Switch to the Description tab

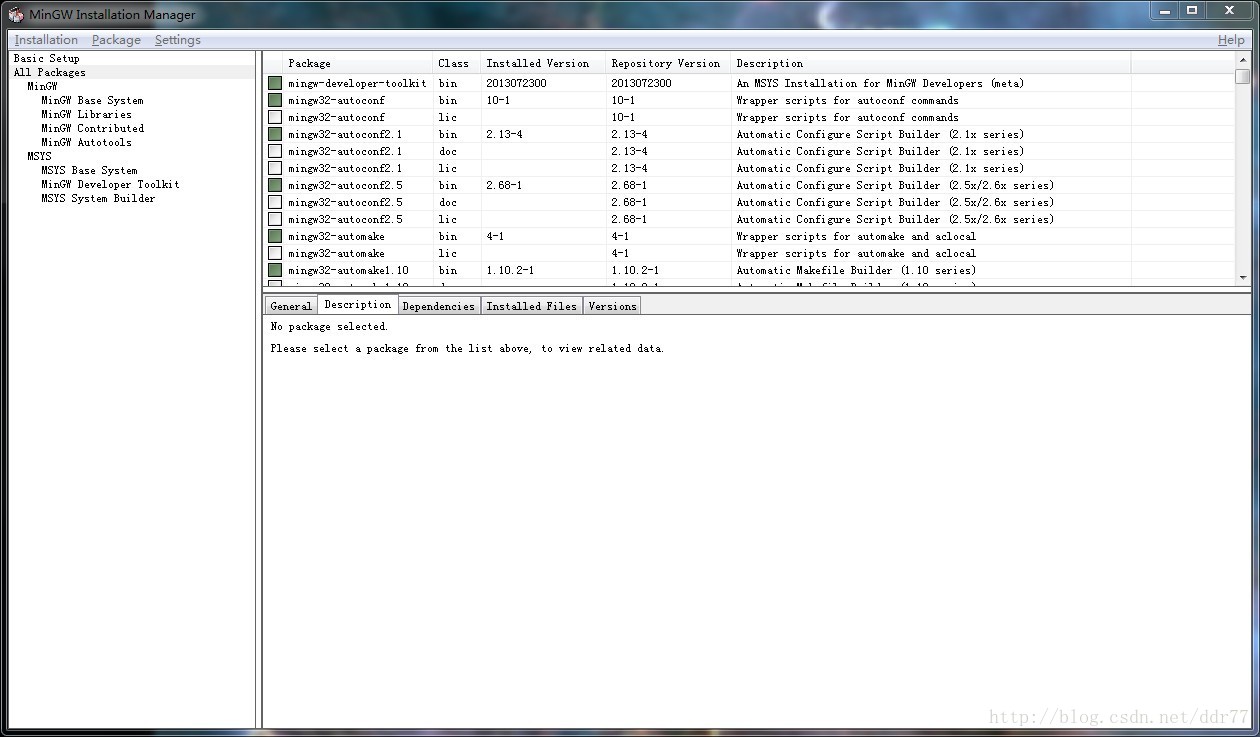point(357,305)
